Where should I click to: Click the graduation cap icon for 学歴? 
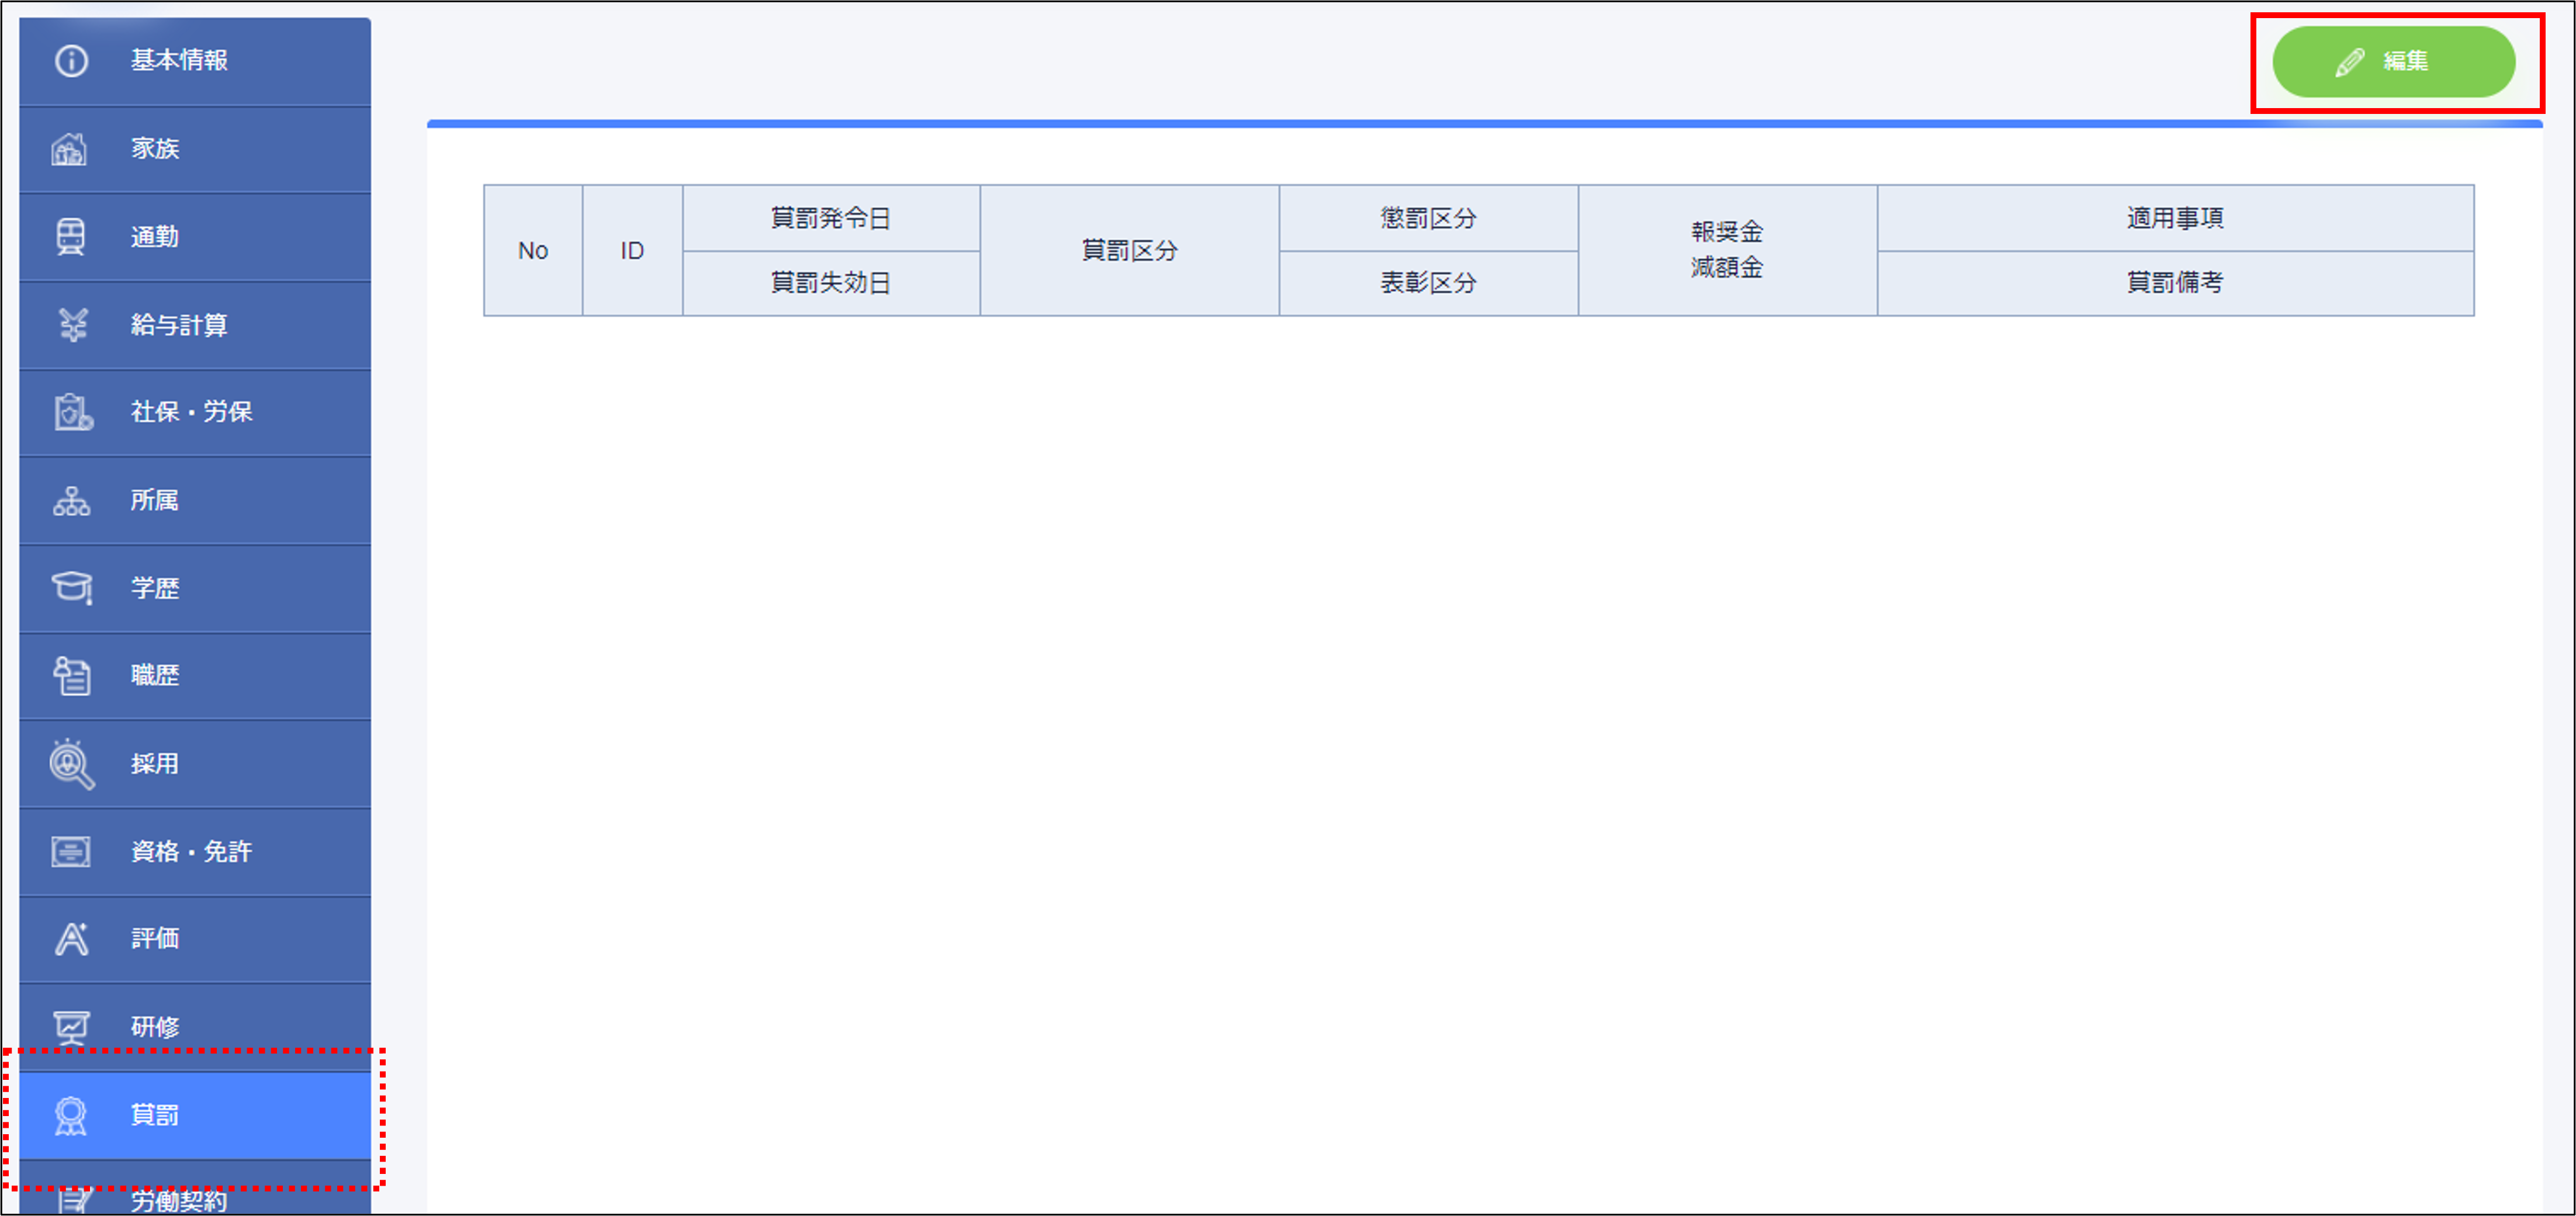click(72, 588)
